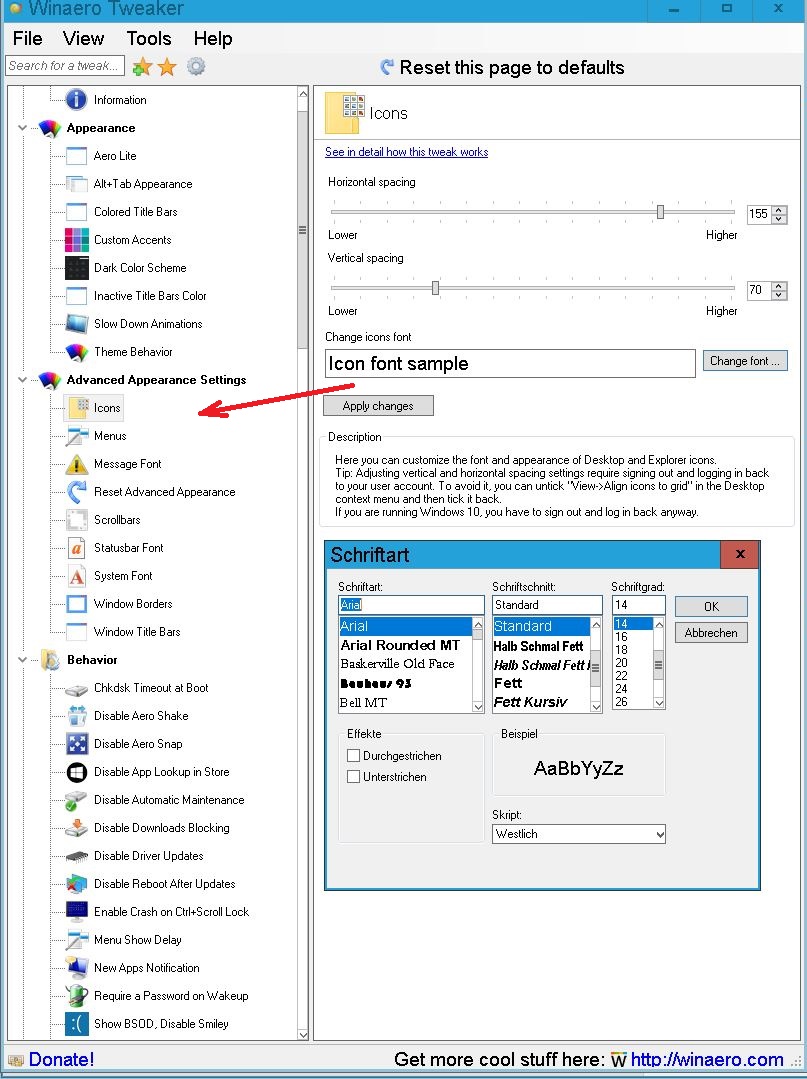
Task: Click Reset this page to defaults
Action: [502, 67]
